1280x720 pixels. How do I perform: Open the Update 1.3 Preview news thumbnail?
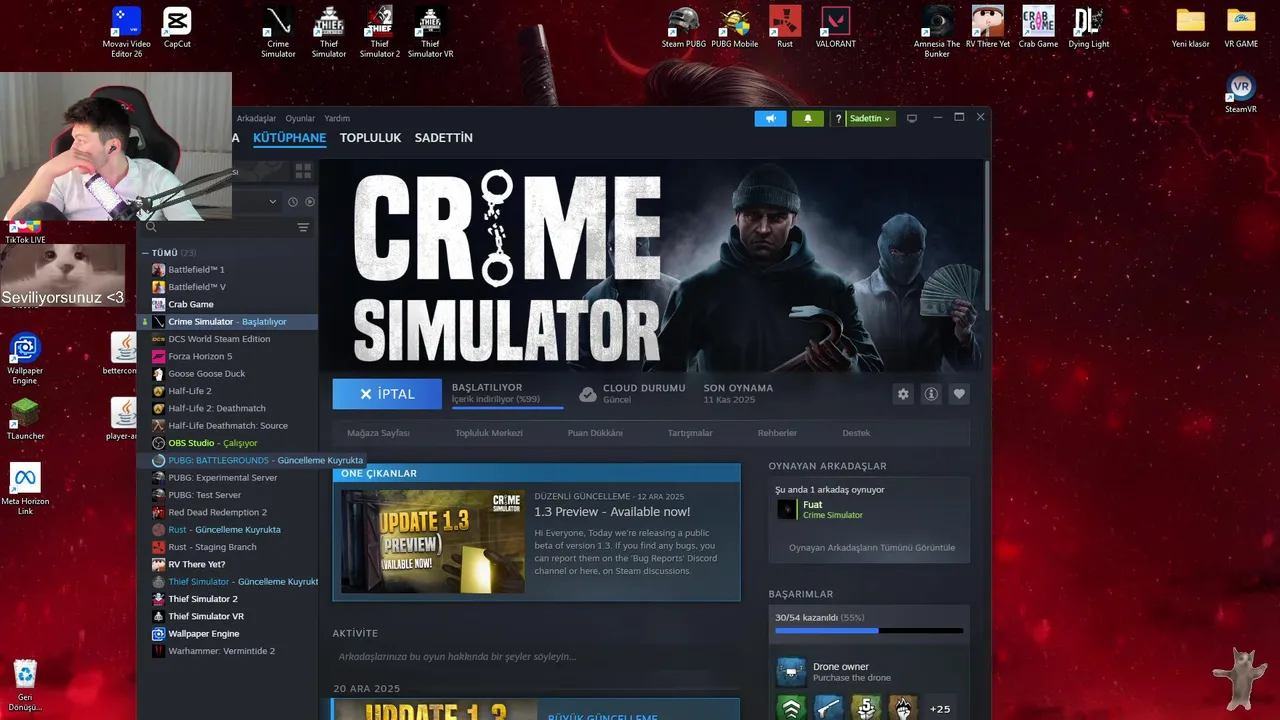[x=433, y=541]
